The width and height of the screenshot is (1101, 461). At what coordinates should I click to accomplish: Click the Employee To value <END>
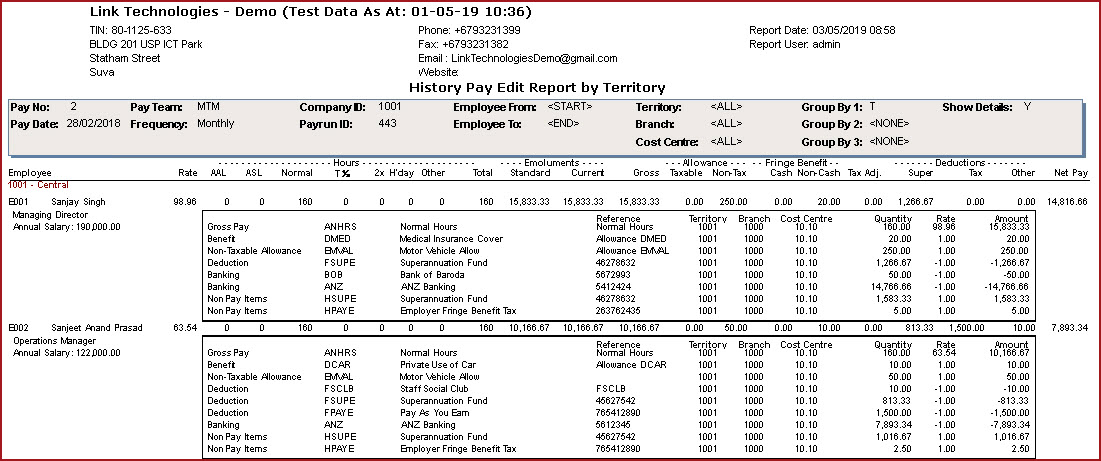(x=563, y=123)
